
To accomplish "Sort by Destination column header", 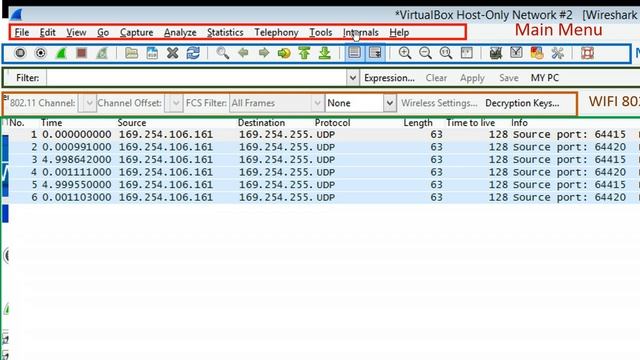I will point(261,122).
